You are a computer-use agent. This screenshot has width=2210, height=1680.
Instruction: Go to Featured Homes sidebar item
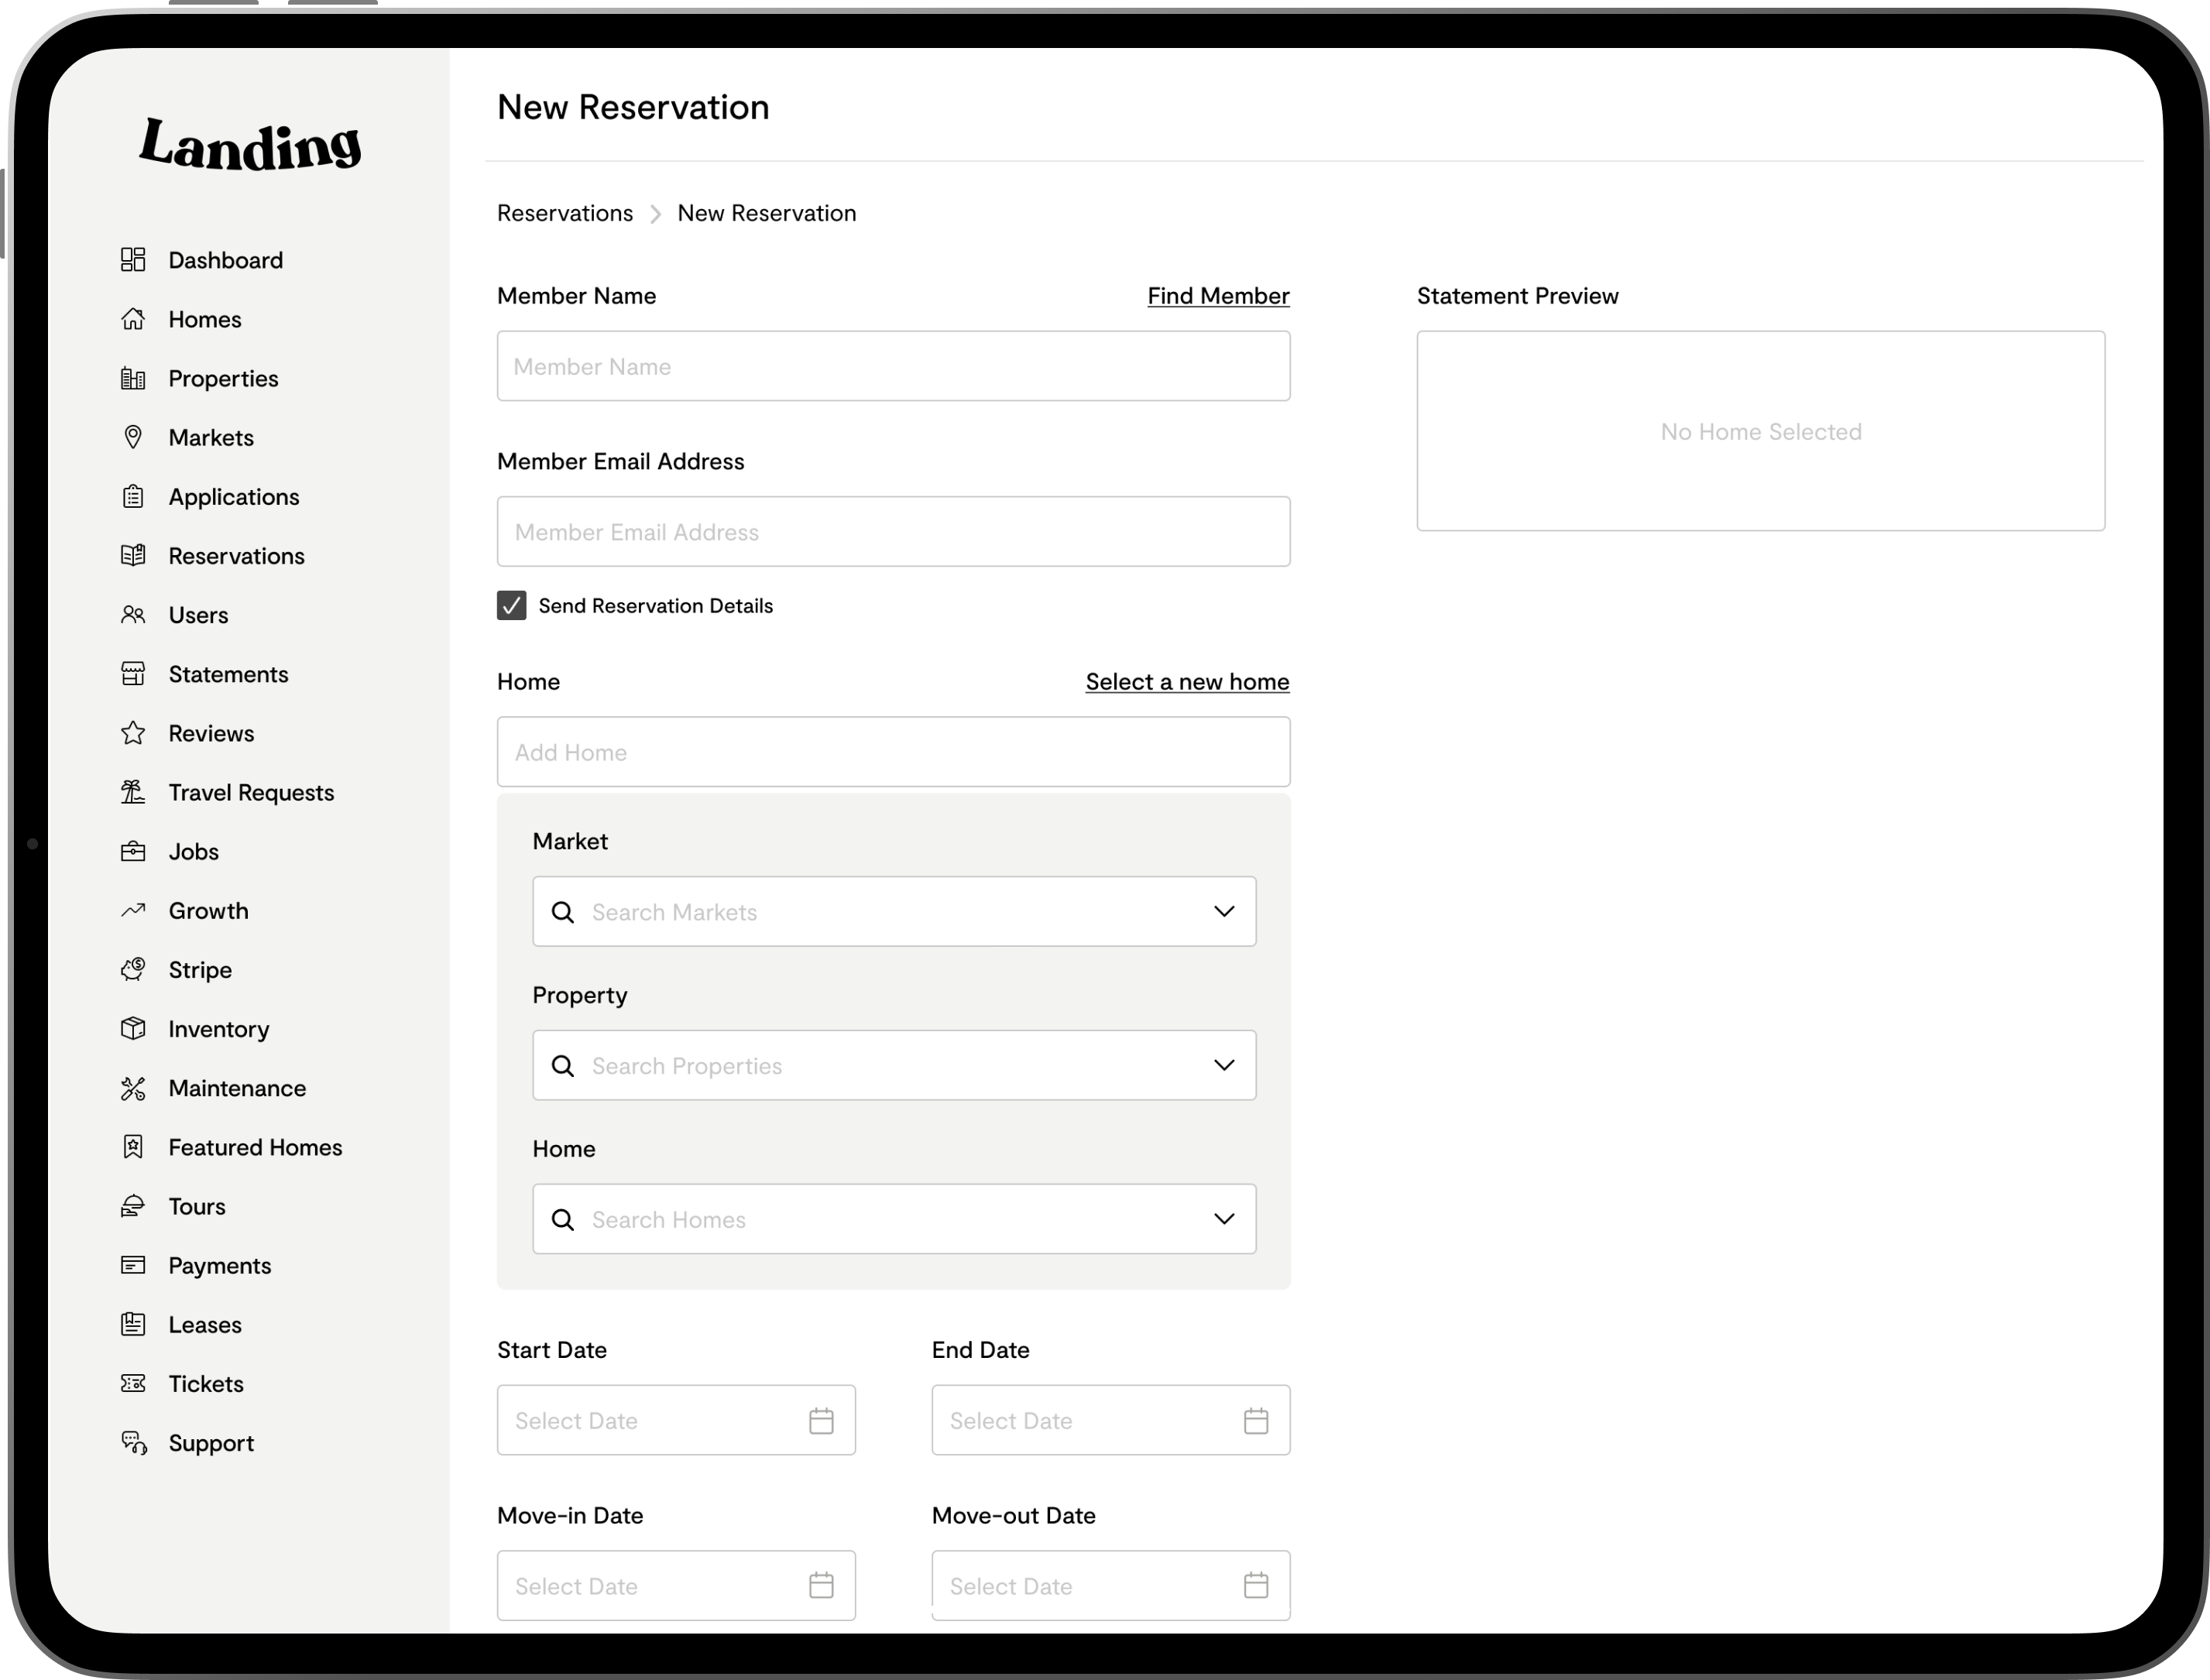coord(255,1147)
